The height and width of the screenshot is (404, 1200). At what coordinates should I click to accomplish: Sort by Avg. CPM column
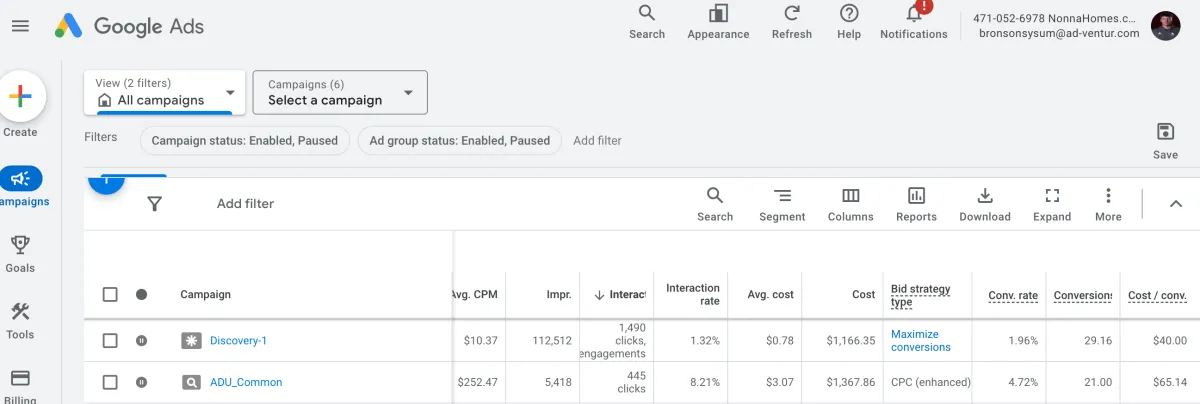[474, 294]
